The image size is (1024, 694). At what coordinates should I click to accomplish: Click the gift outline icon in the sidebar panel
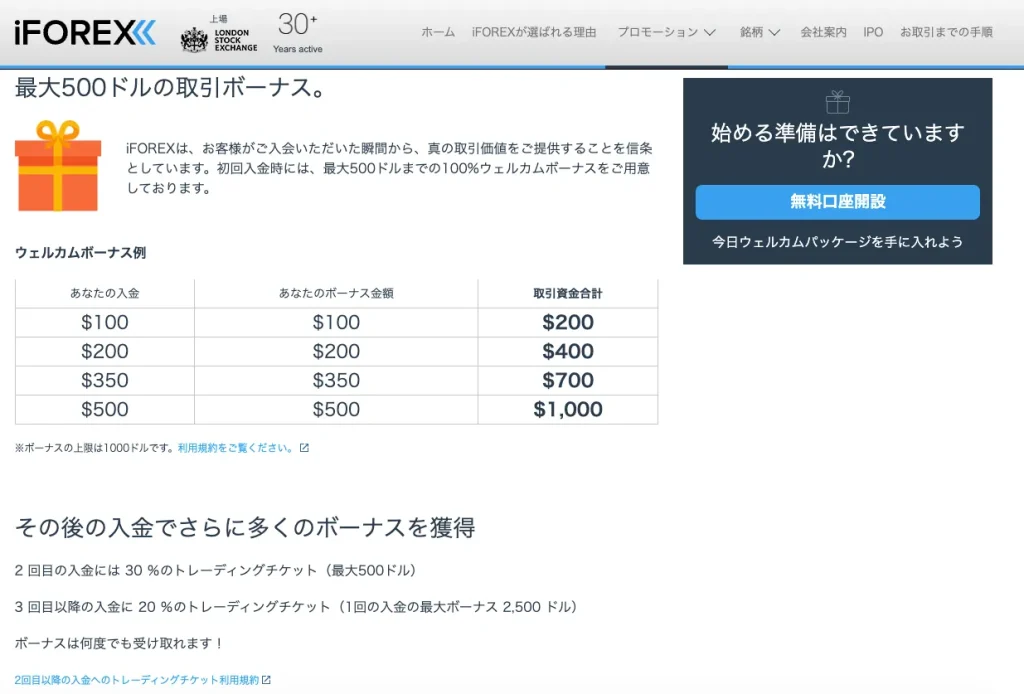tap(838, 102)
